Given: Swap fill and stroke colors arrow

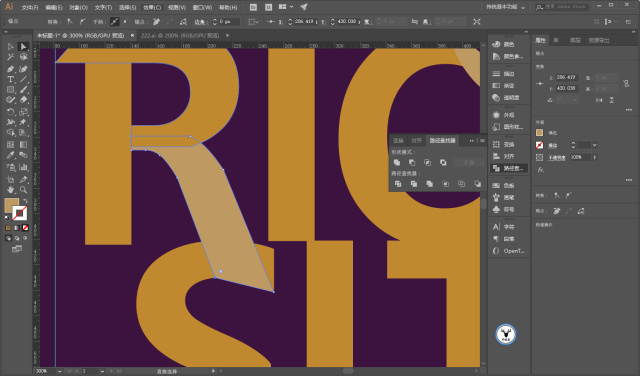Looking at the screenshot, I should click(x=25, y=201).
